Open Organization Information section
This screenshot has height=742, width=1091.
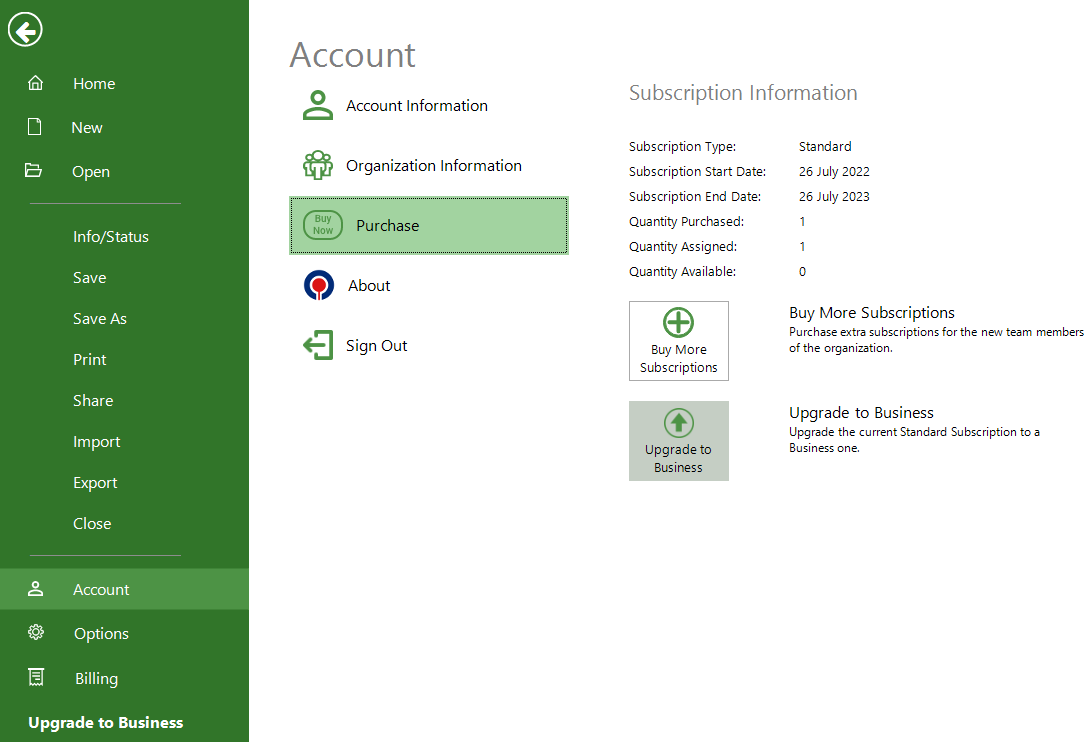429,165
